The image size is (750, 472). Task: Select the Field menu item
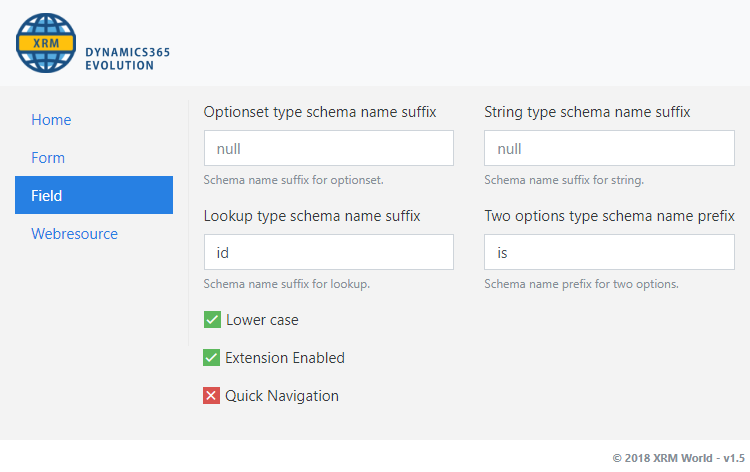click(x=94, y=195)
